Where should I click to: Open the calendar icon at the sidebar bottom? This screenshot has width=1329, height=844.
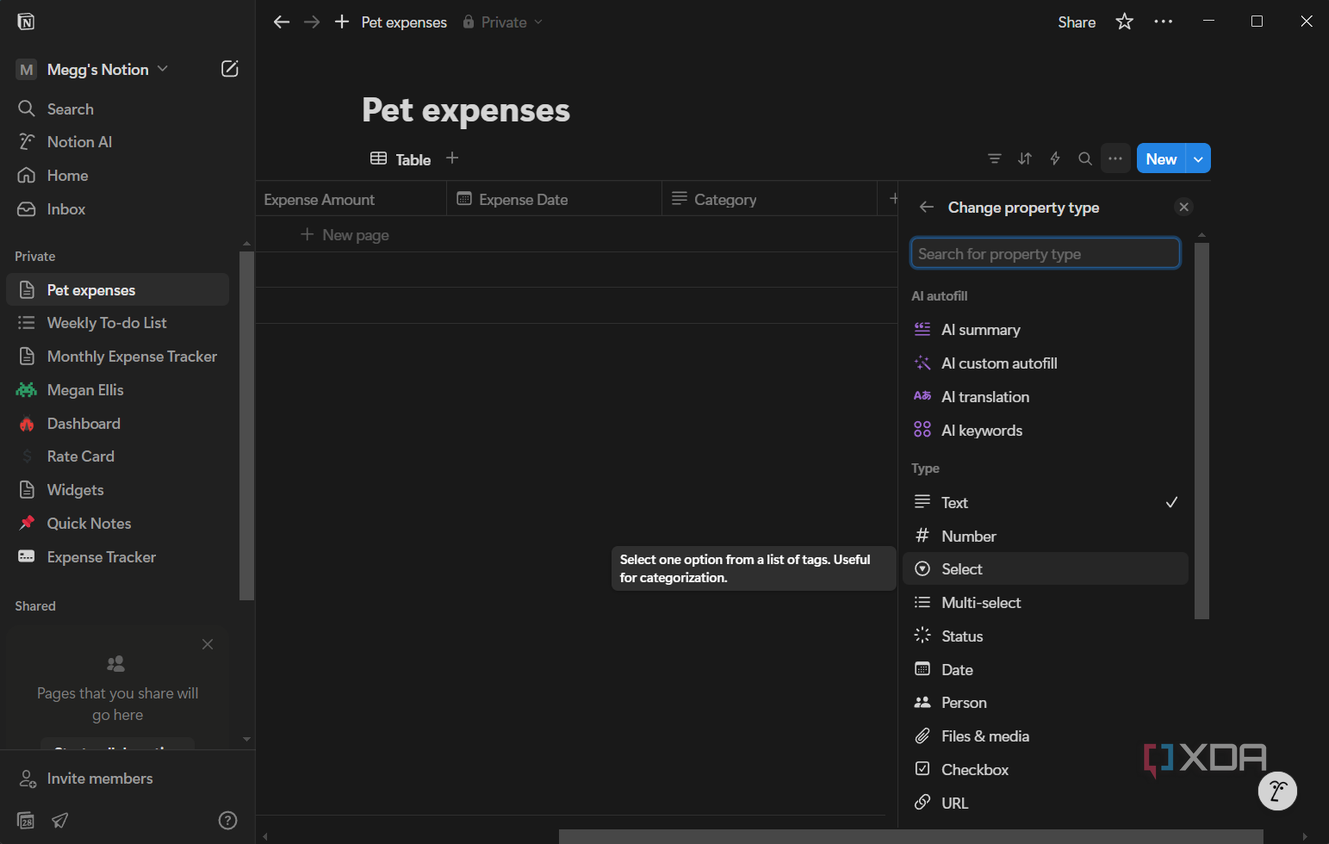pos(26,821)
